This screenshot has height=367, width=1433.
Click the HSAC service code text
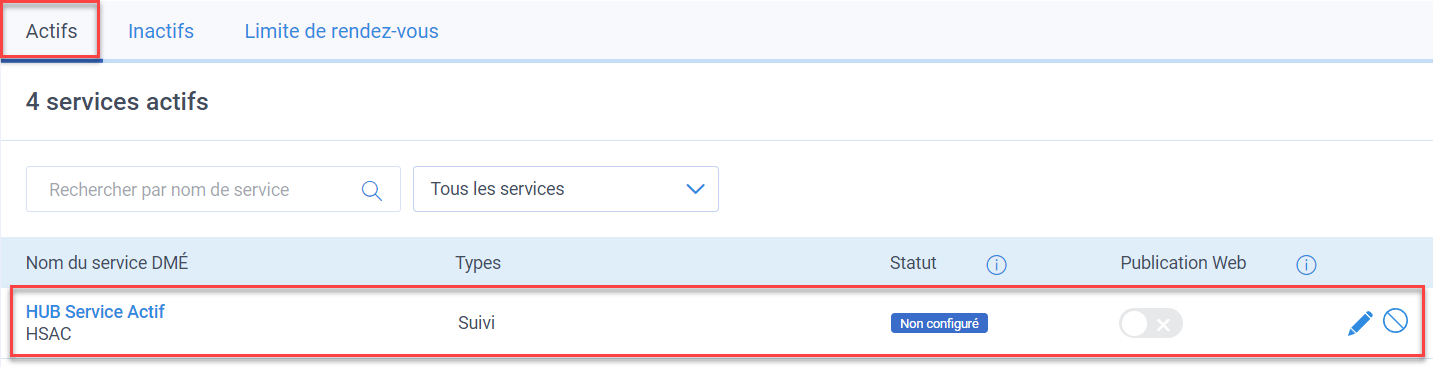[x=49, y=334]
